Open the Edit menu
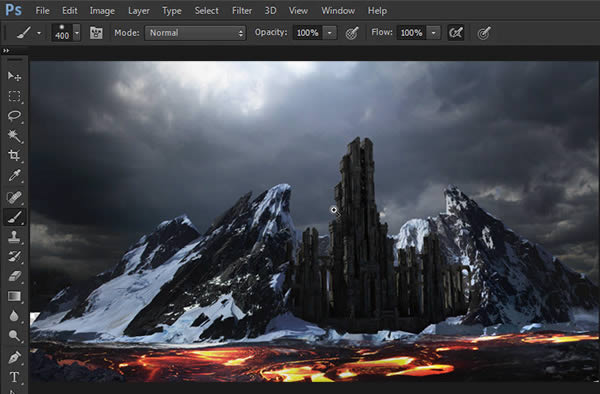 pos(70,11)
